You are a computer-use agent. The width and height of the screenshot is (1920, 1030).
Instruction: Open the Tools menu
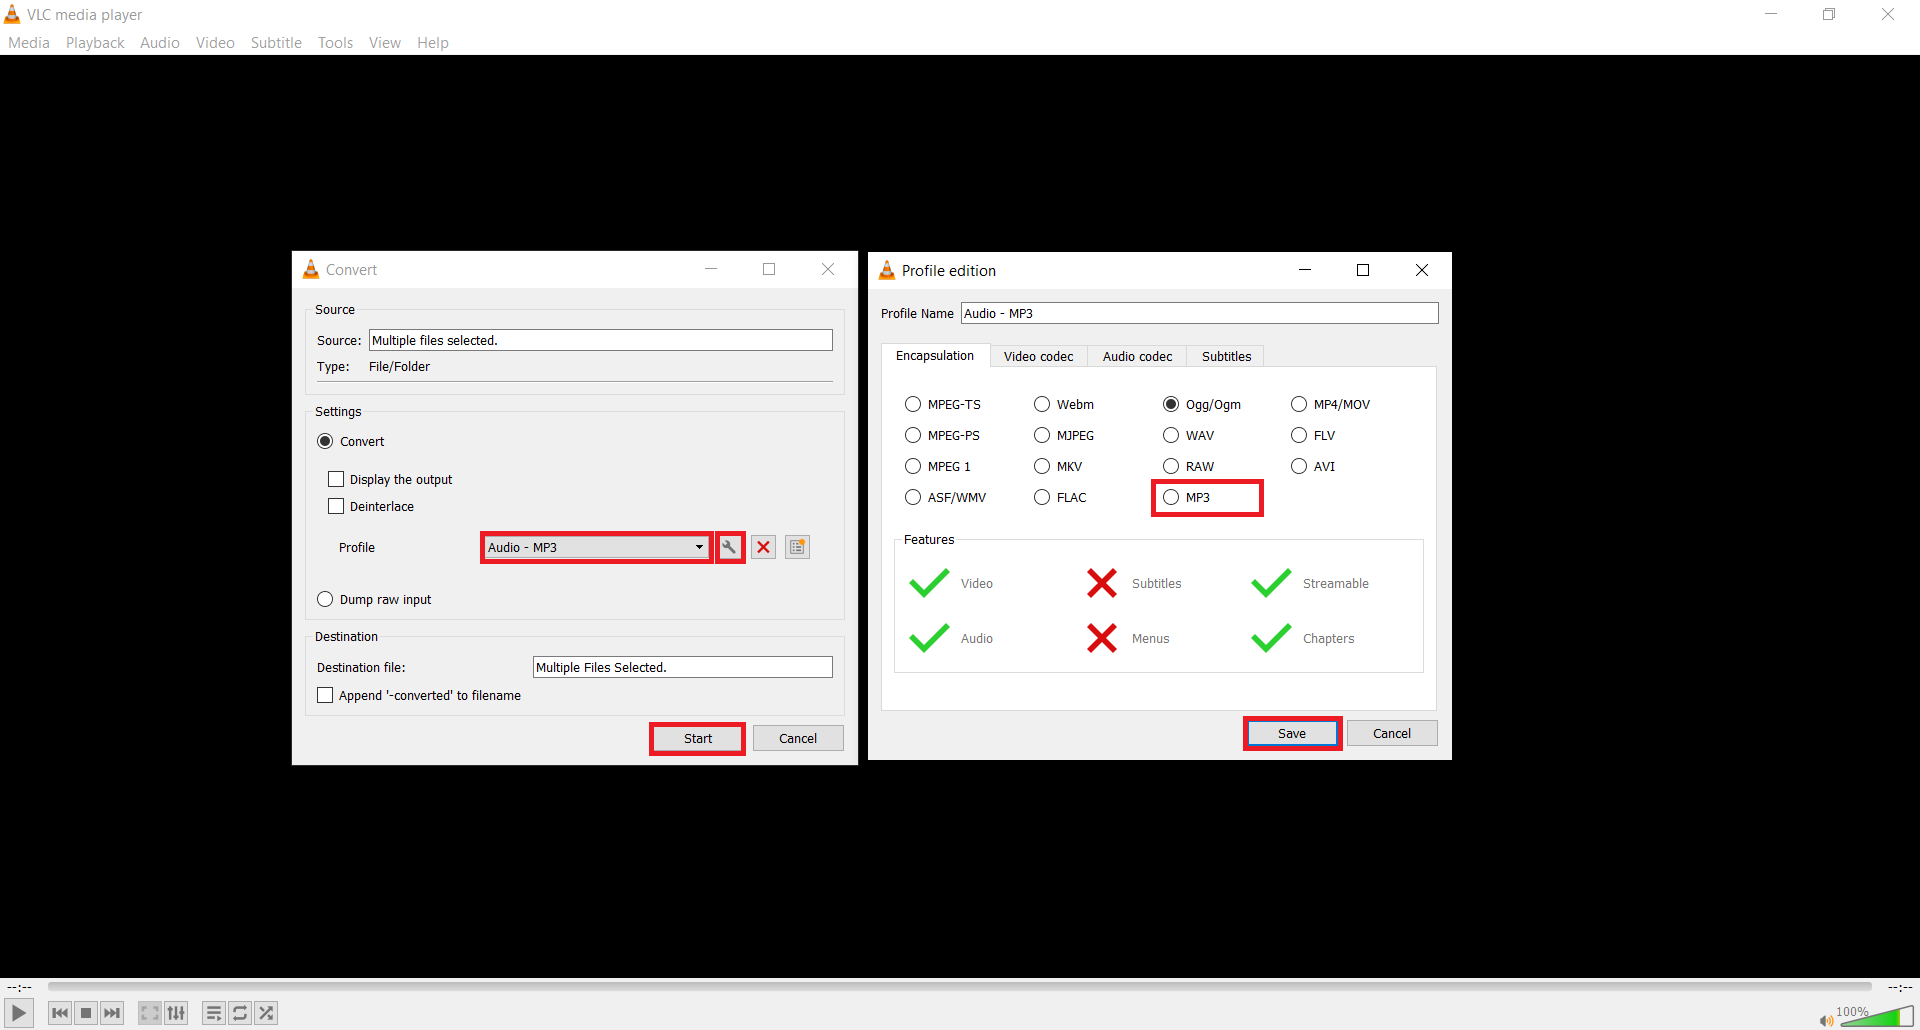335,43
